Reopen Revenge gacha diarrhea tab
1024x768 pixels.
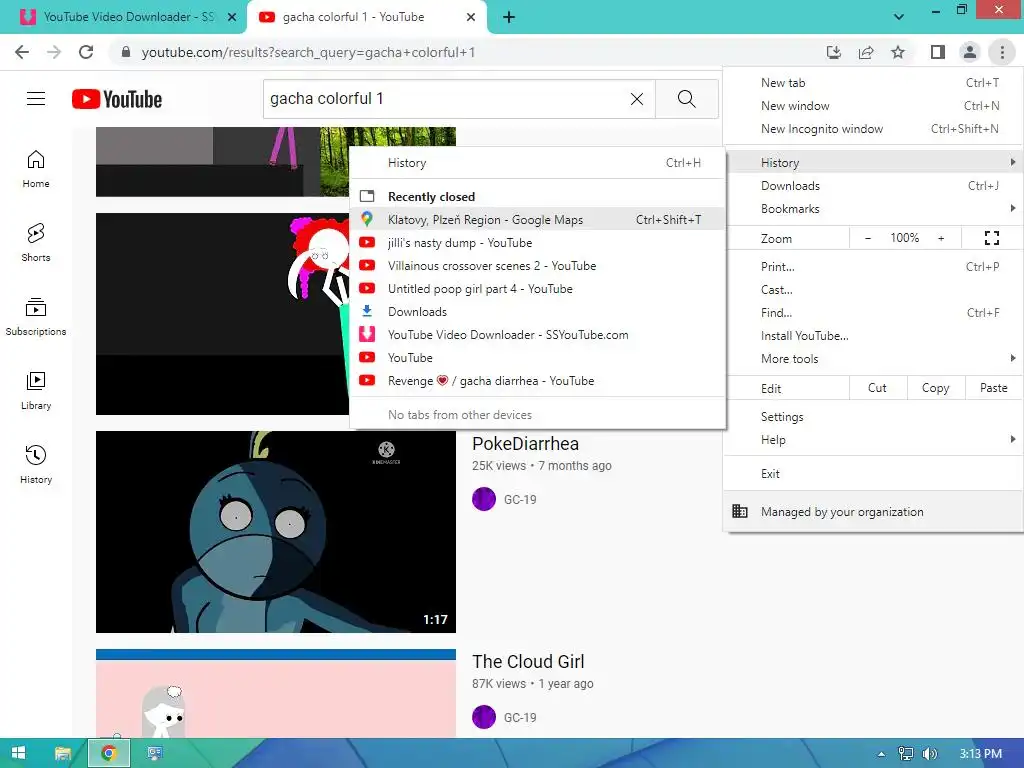click(537, 381)
